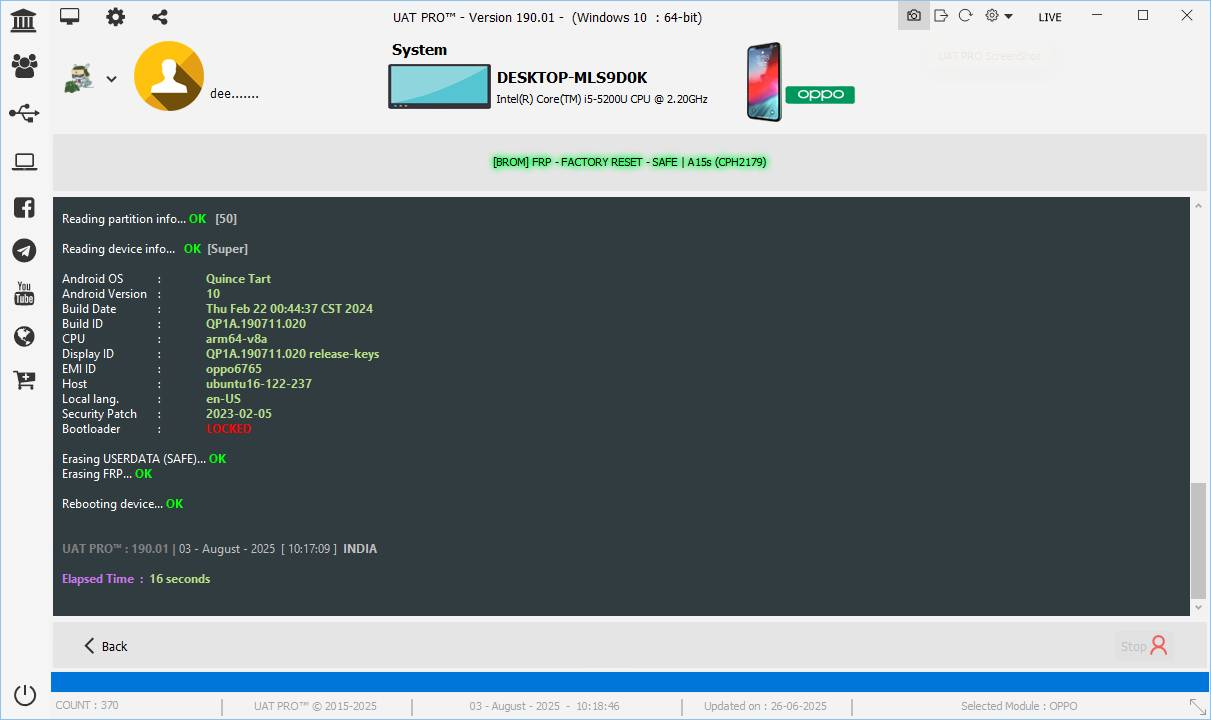Click the laptop icon in left sidebar

coord(24,162)
